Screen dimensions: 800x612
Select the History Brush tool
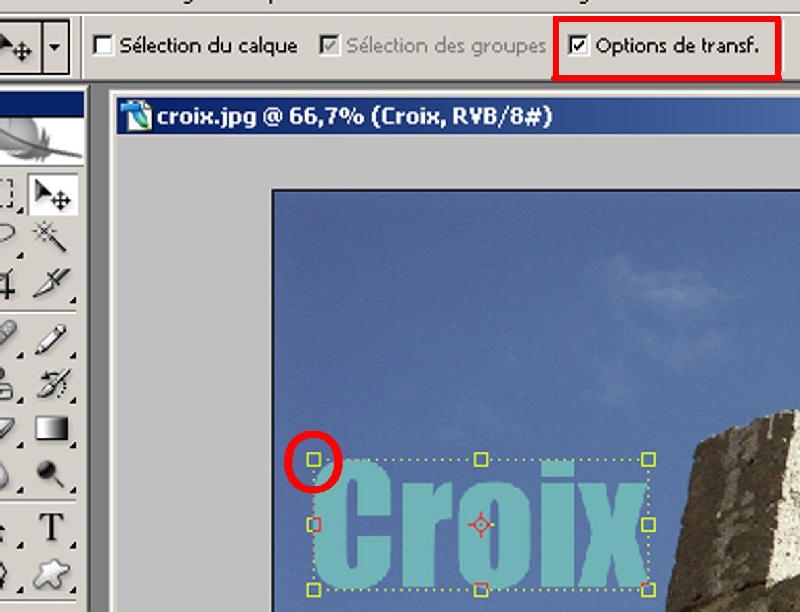(53, 384)
